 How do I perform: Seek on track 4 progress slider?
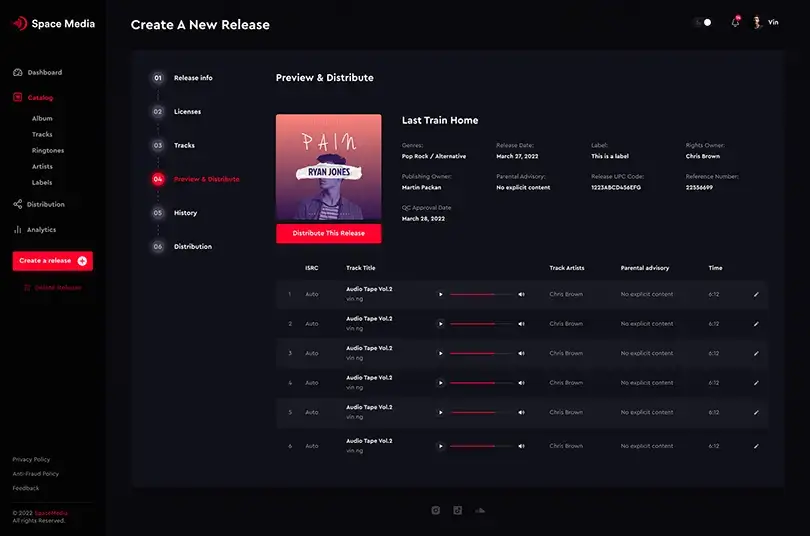tap(481, 383)
